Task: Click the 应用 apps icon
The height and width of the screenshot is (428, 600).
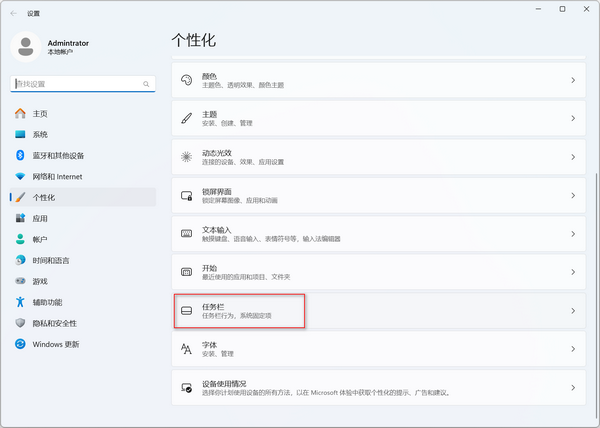Action: (20, 218)
